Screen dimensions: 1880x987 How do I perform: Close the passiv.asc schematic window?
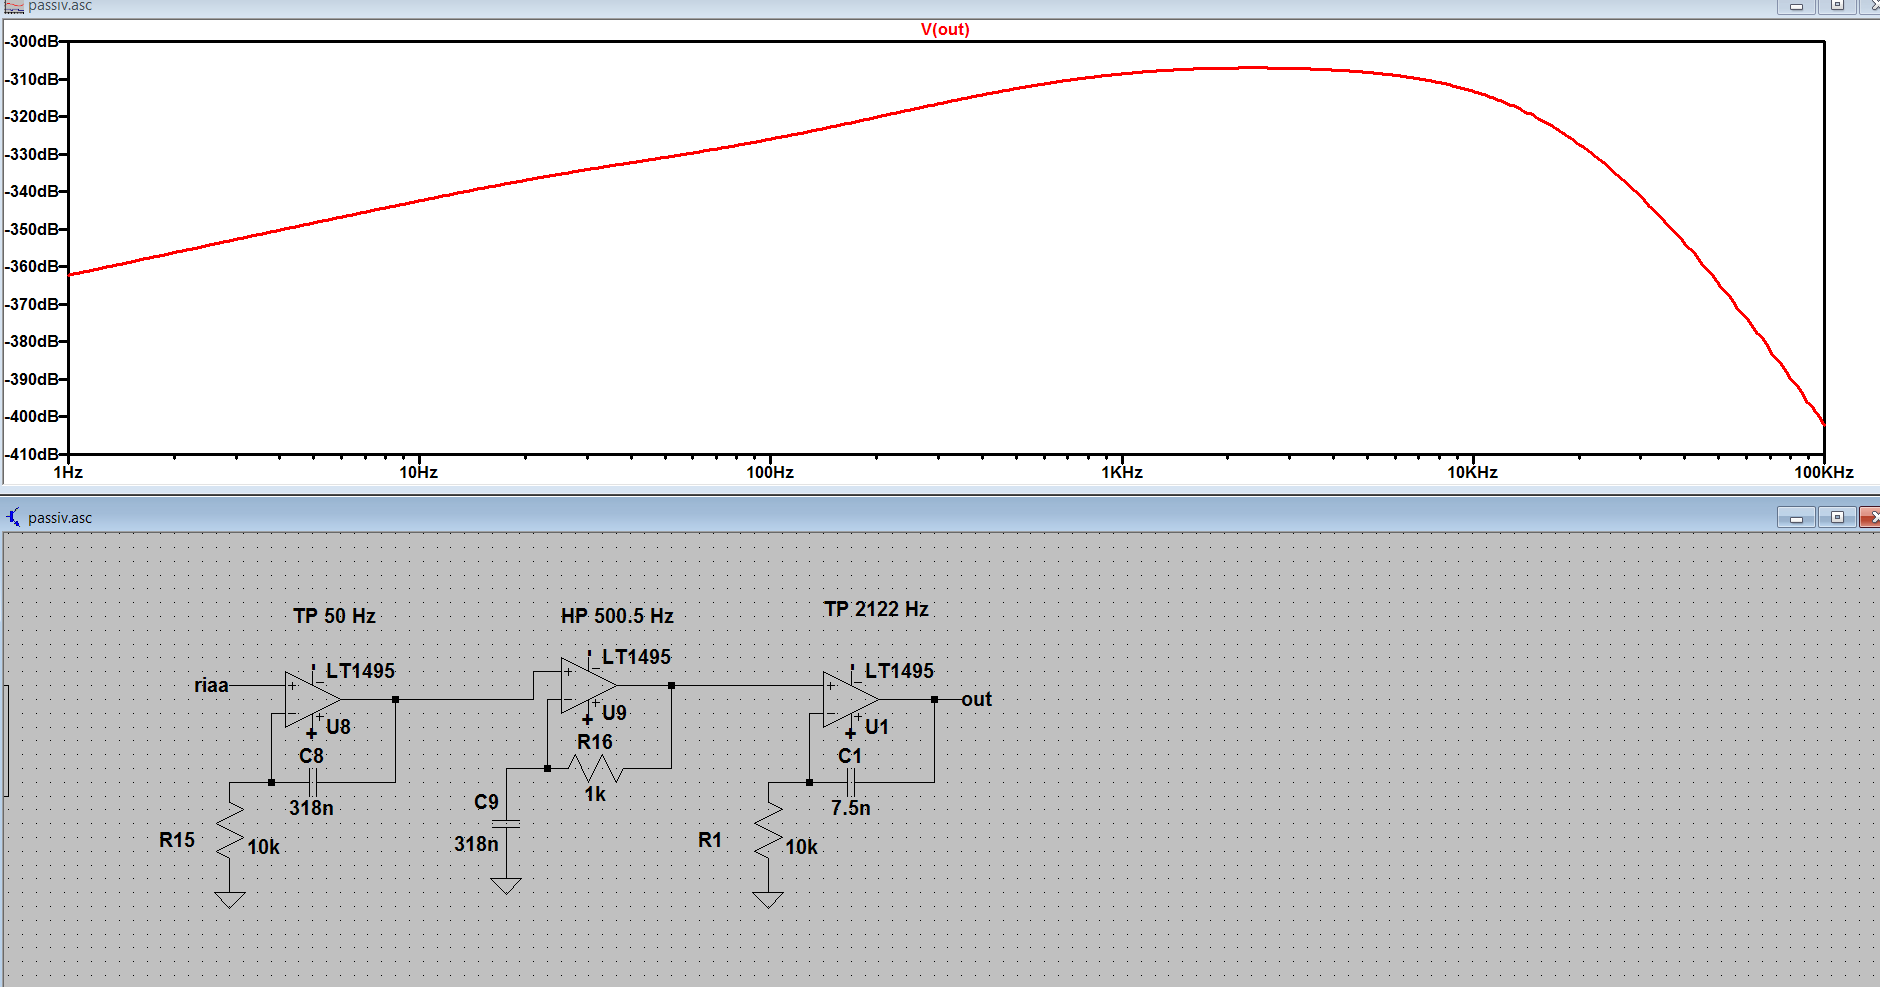click(1870, 517)
